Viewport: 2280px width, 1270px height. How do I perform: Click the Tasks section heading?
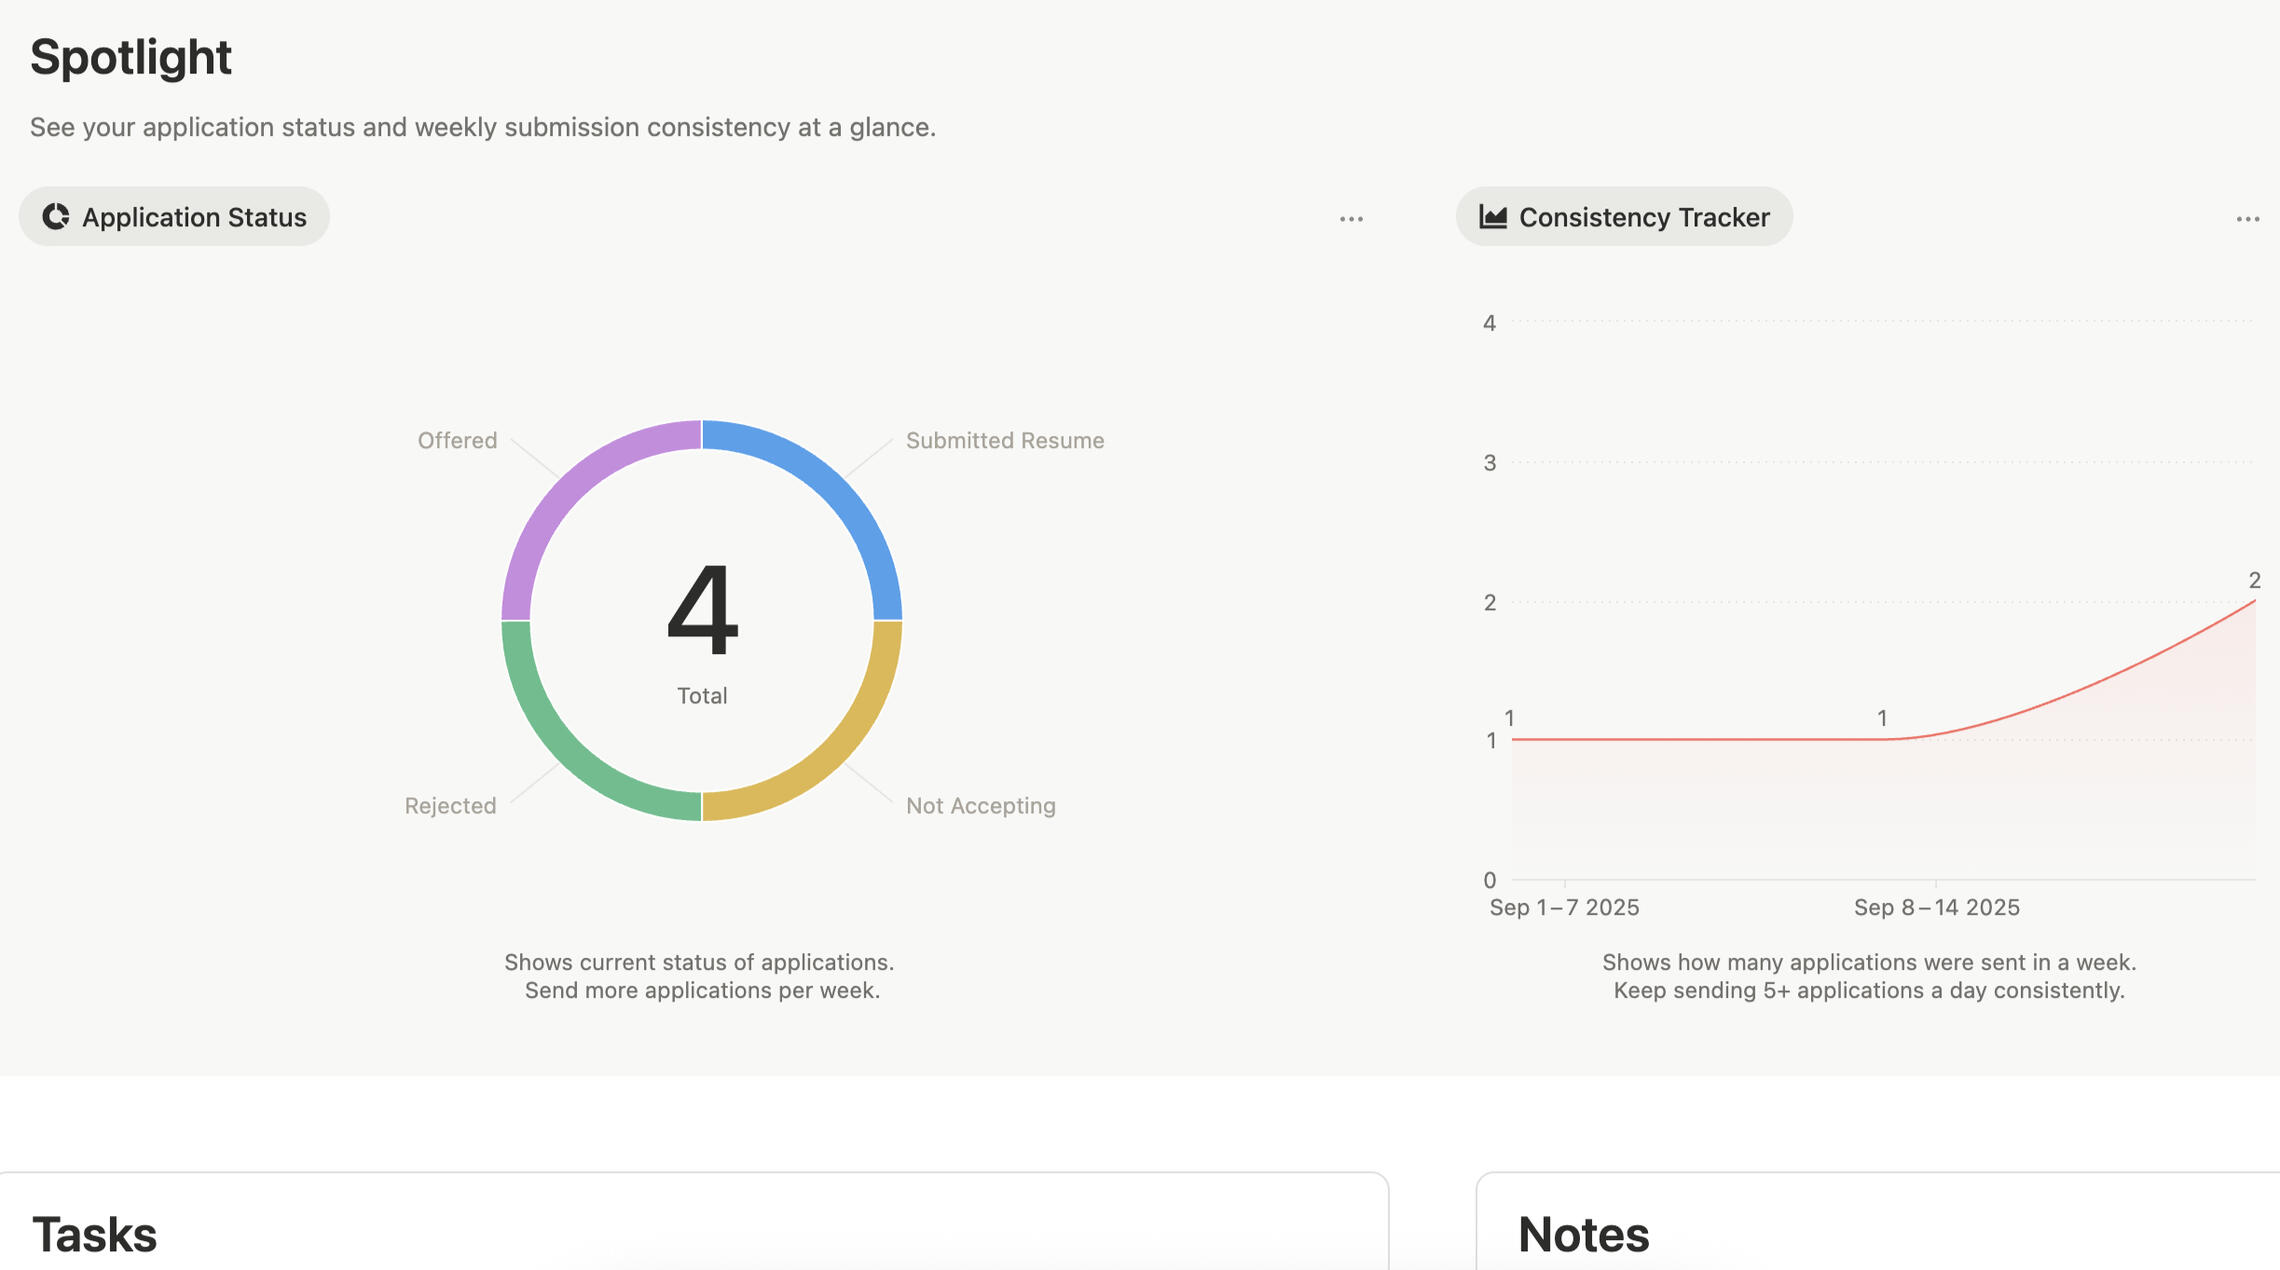click(x=94, y=1234)
